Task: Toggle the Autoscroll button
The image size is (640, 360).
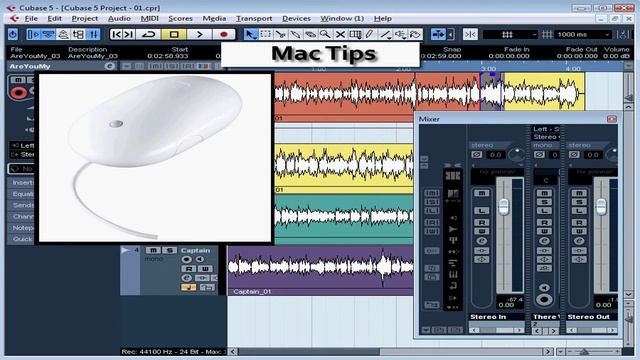Action: pos(438,34)
